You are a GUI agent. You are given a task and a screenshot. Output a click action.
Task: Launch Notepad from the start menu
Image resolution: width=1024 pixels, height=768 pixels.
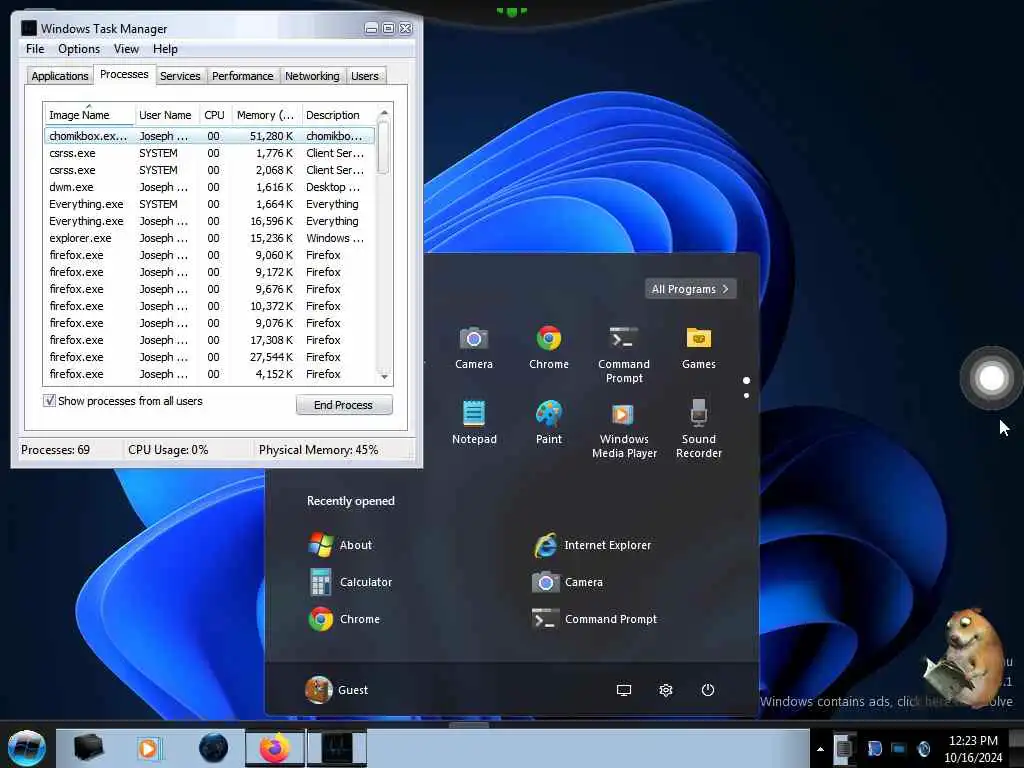[474, 423]
